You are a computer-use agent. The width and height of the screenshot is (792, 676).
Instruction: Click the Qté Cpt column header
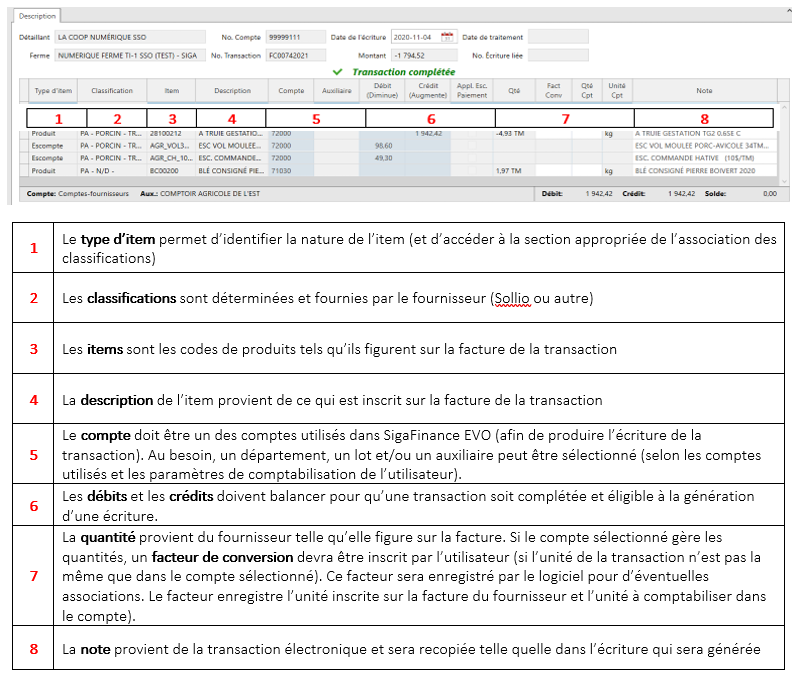point(587,91)
